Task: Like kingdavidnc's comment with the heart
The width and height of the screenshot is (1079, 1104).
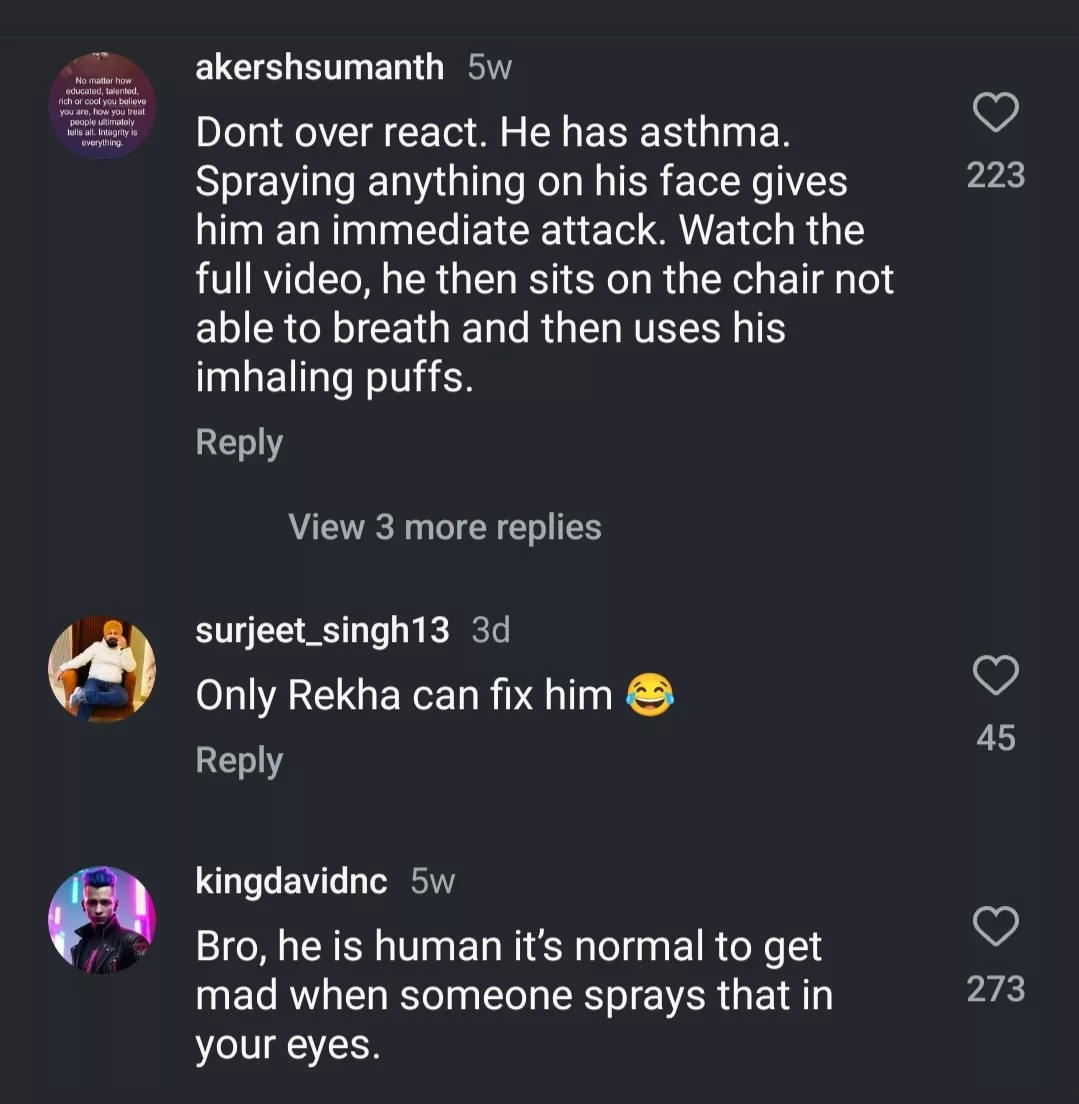Action: click(996, 927)
